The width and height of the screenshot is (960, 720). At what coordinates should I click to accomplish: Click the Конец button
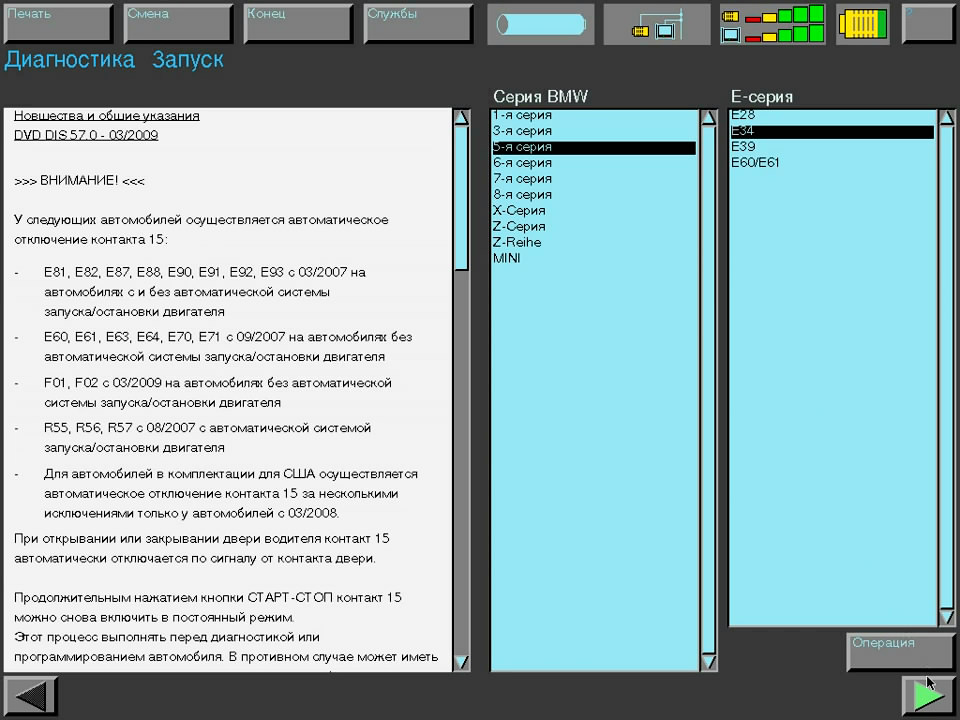pyautogui.click(x=299, y=23)
